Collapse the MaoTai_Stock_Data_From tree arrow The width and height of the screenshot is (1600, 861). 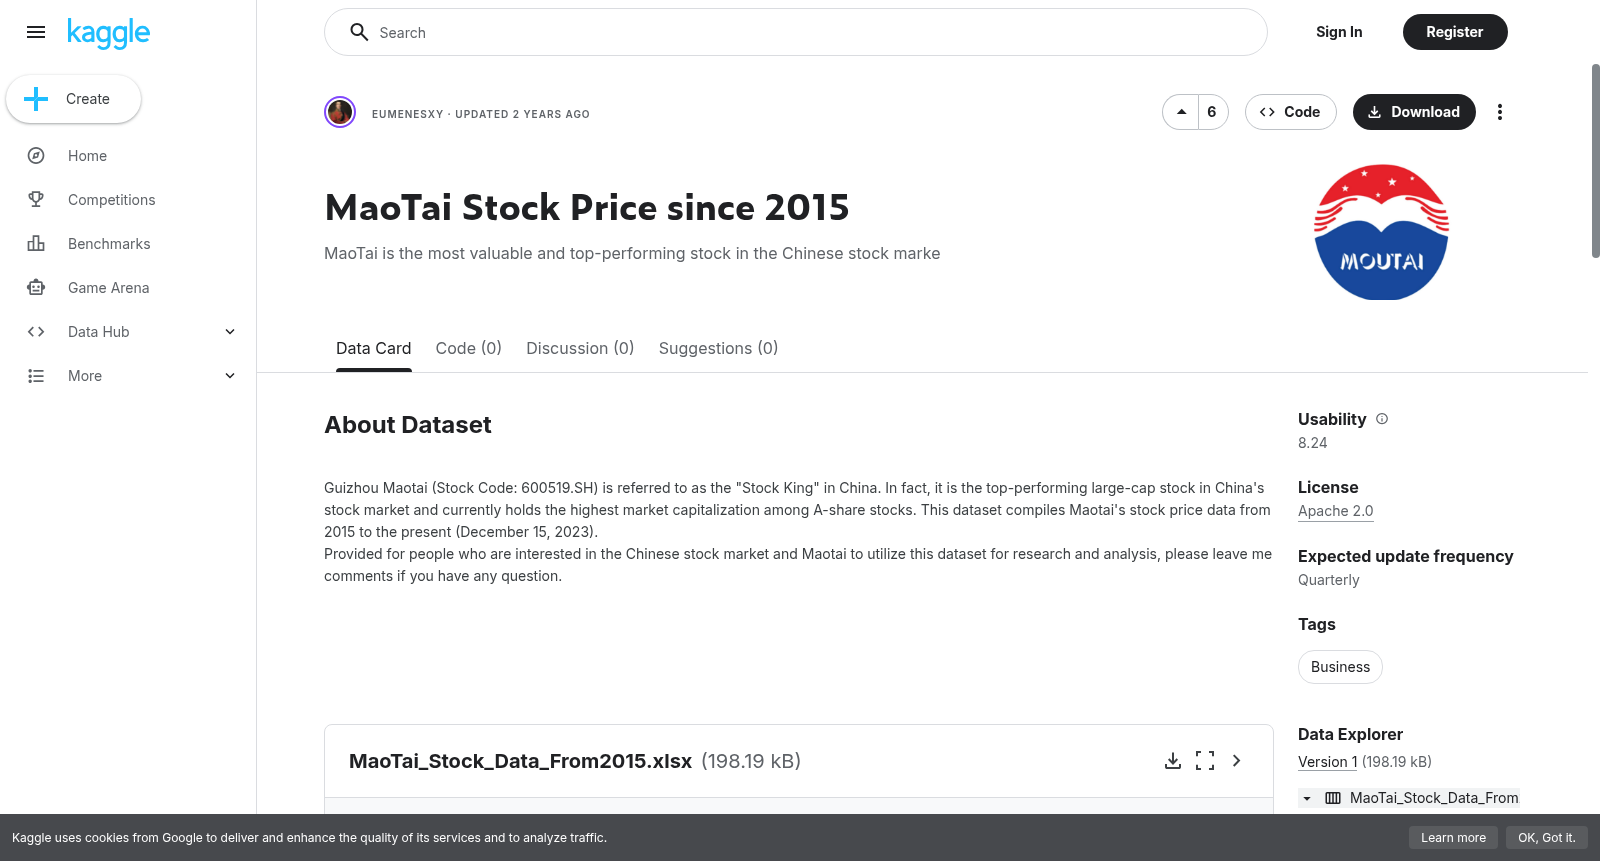click(x=1307, y=798)
